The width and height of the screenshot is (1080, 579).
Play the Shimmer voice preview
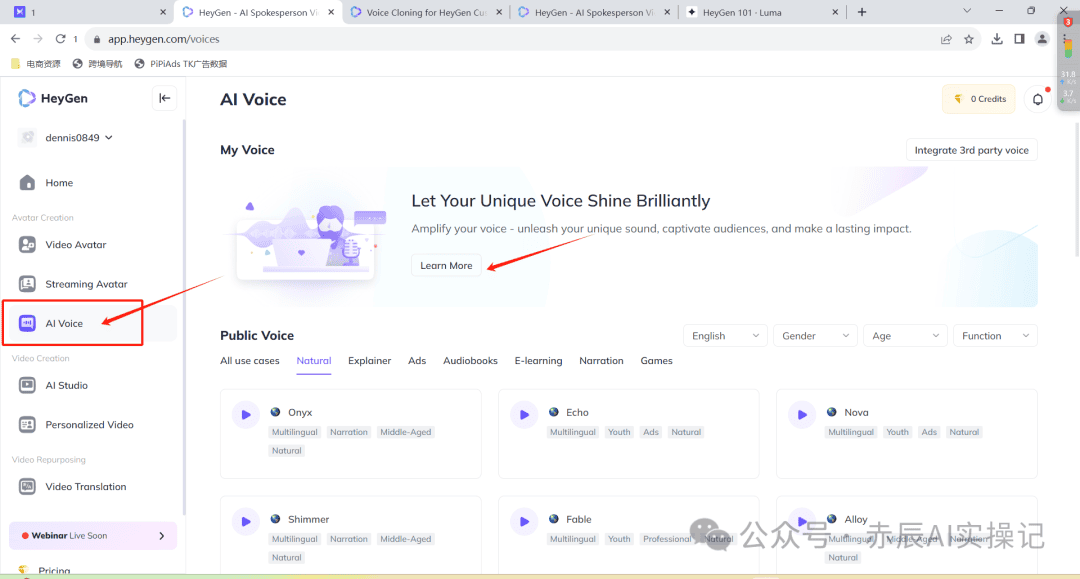(245, 521)
